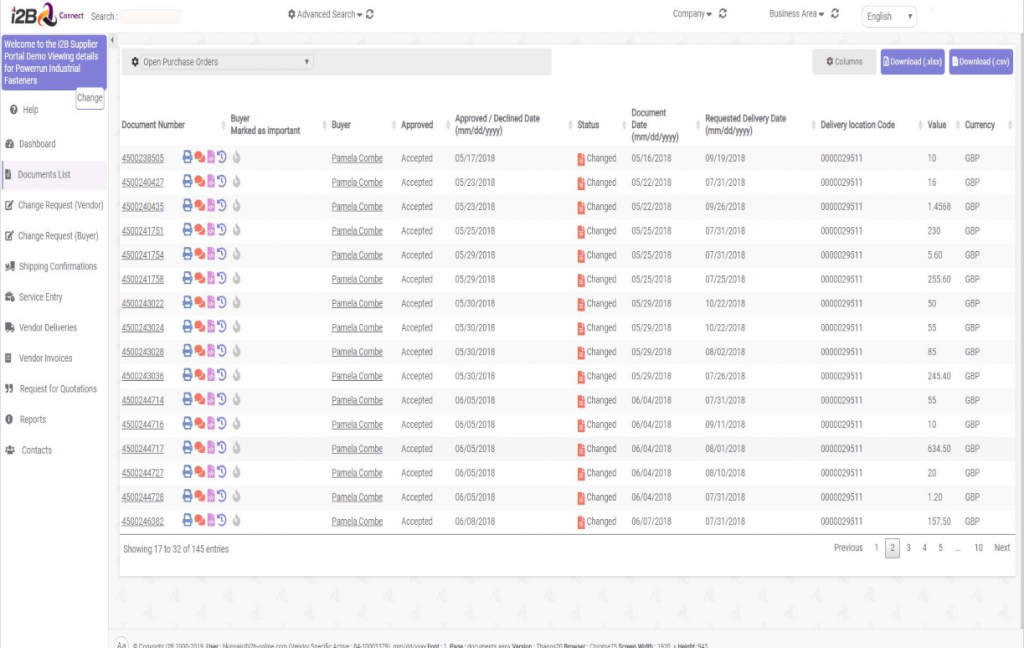This screenshot has height=648, width=1024.
Task: Open the Open Purchase Orders dropdown
Action: 227,62
